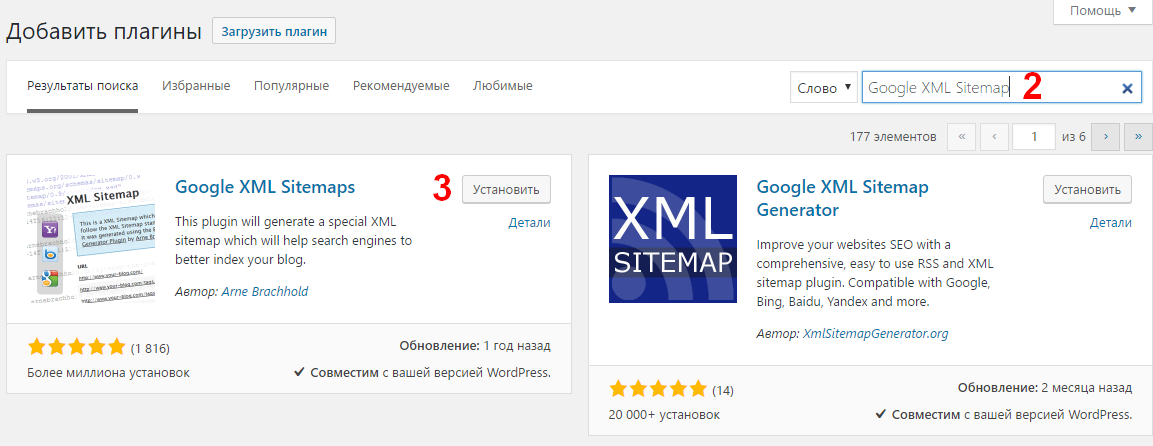Screen dimensions: 1153x446
Task: Open the Популярные tab
Action: (x=291, y=86)
